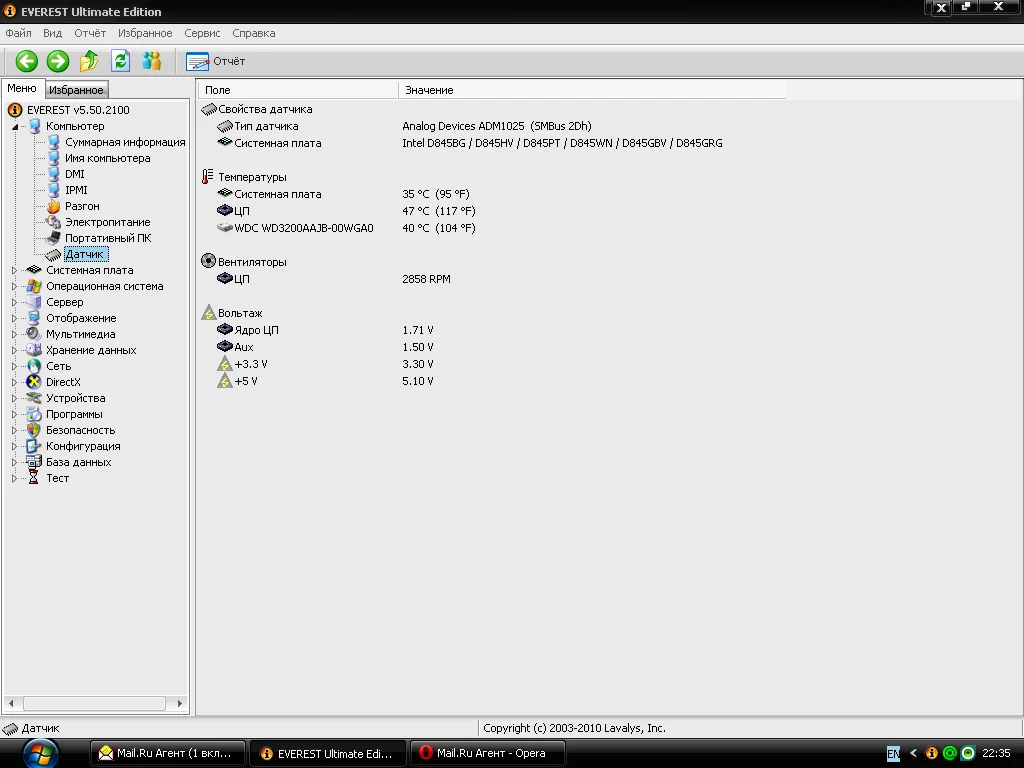Click the green Forward arrow button
Viewport: 1024px width, 768px height.
pos(58,61)
